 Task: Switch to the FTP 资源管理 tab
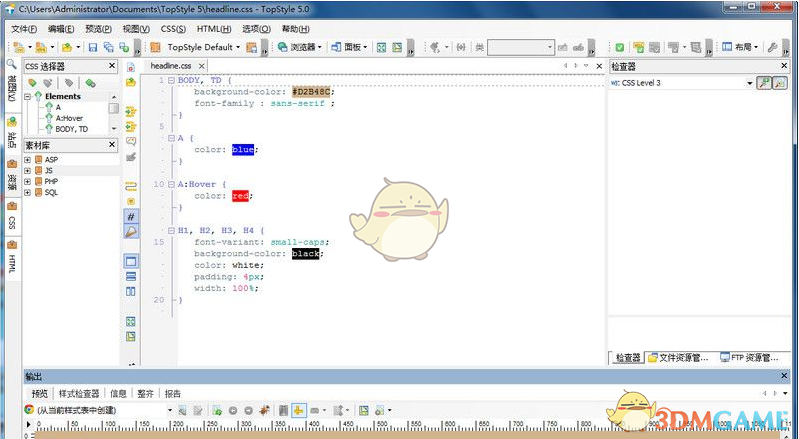(x=750, y=358)
